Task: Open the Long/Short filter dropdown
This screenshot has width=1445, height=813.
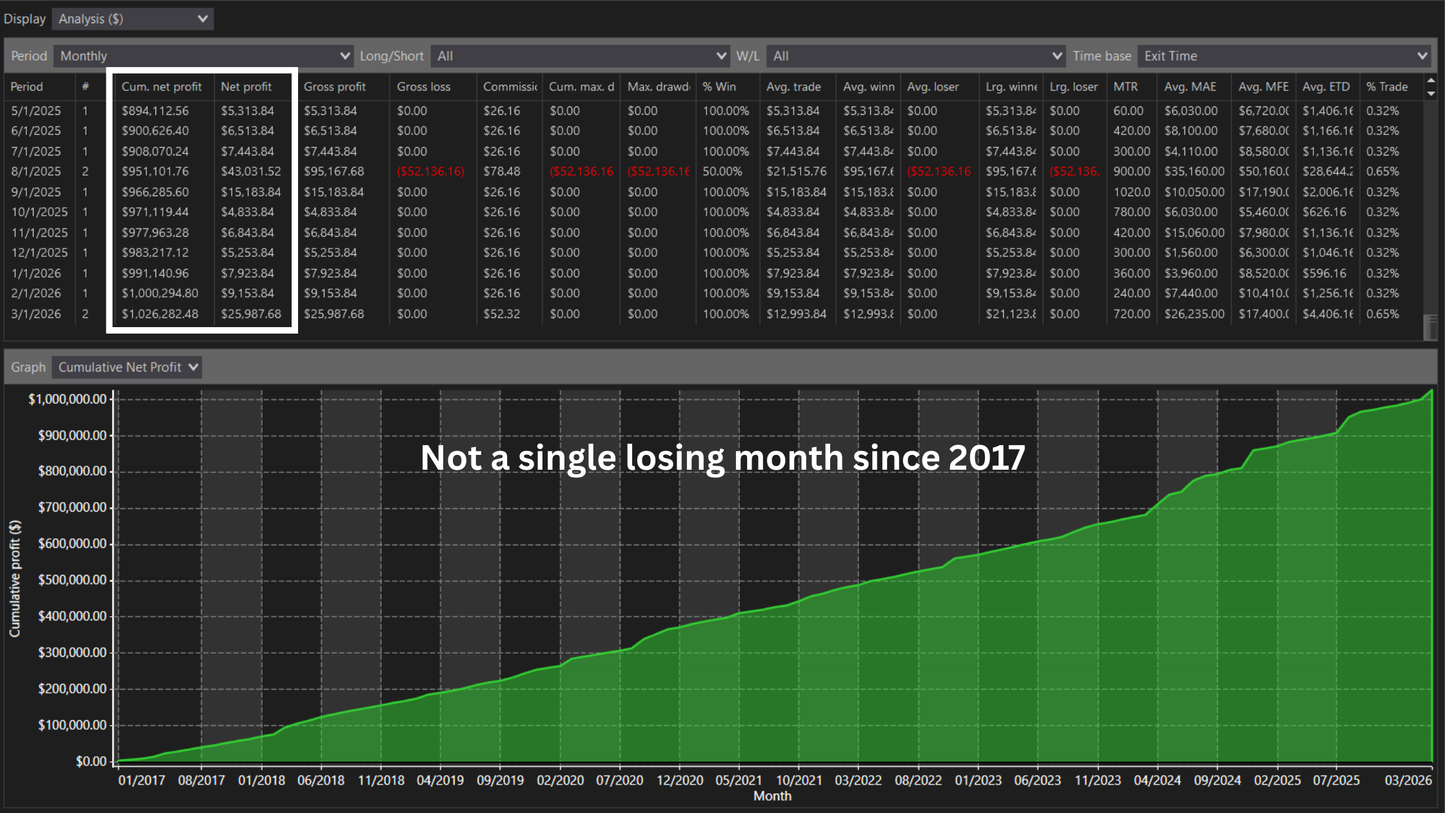Action: pyautogui.click(x=581, y=56)
